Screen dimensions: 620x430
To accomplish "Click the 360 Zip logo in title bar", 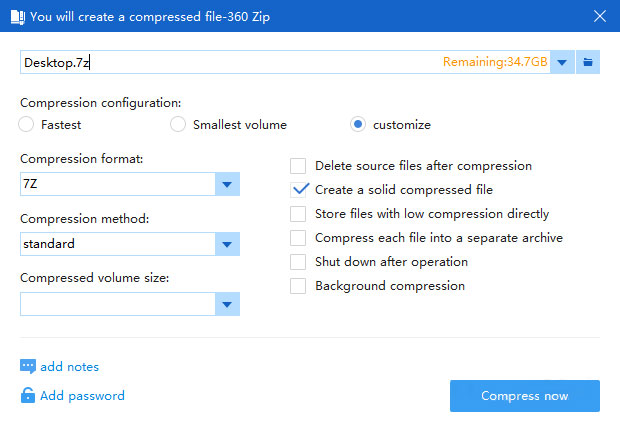I will pos(17,17).
